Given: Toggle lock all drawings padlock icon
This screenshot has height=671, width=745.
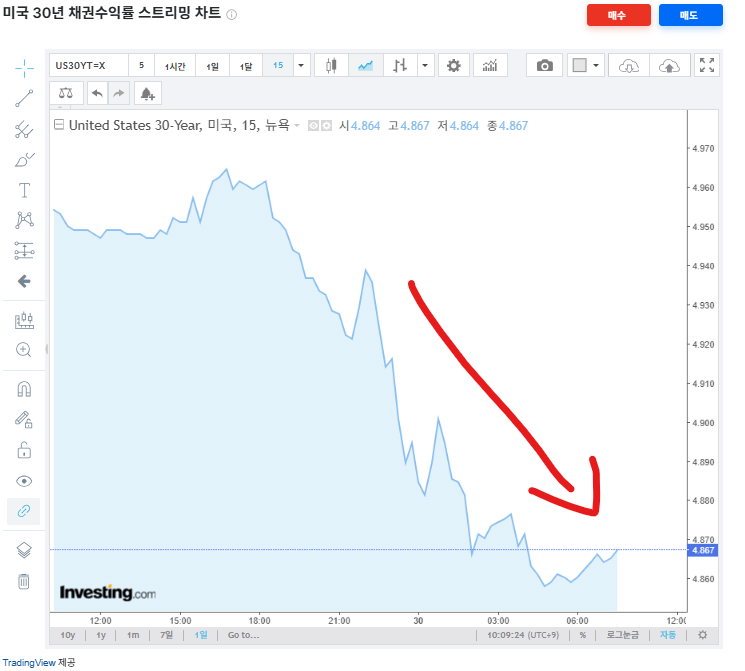Looking at the screenshot, I should [x=24, y=450].
